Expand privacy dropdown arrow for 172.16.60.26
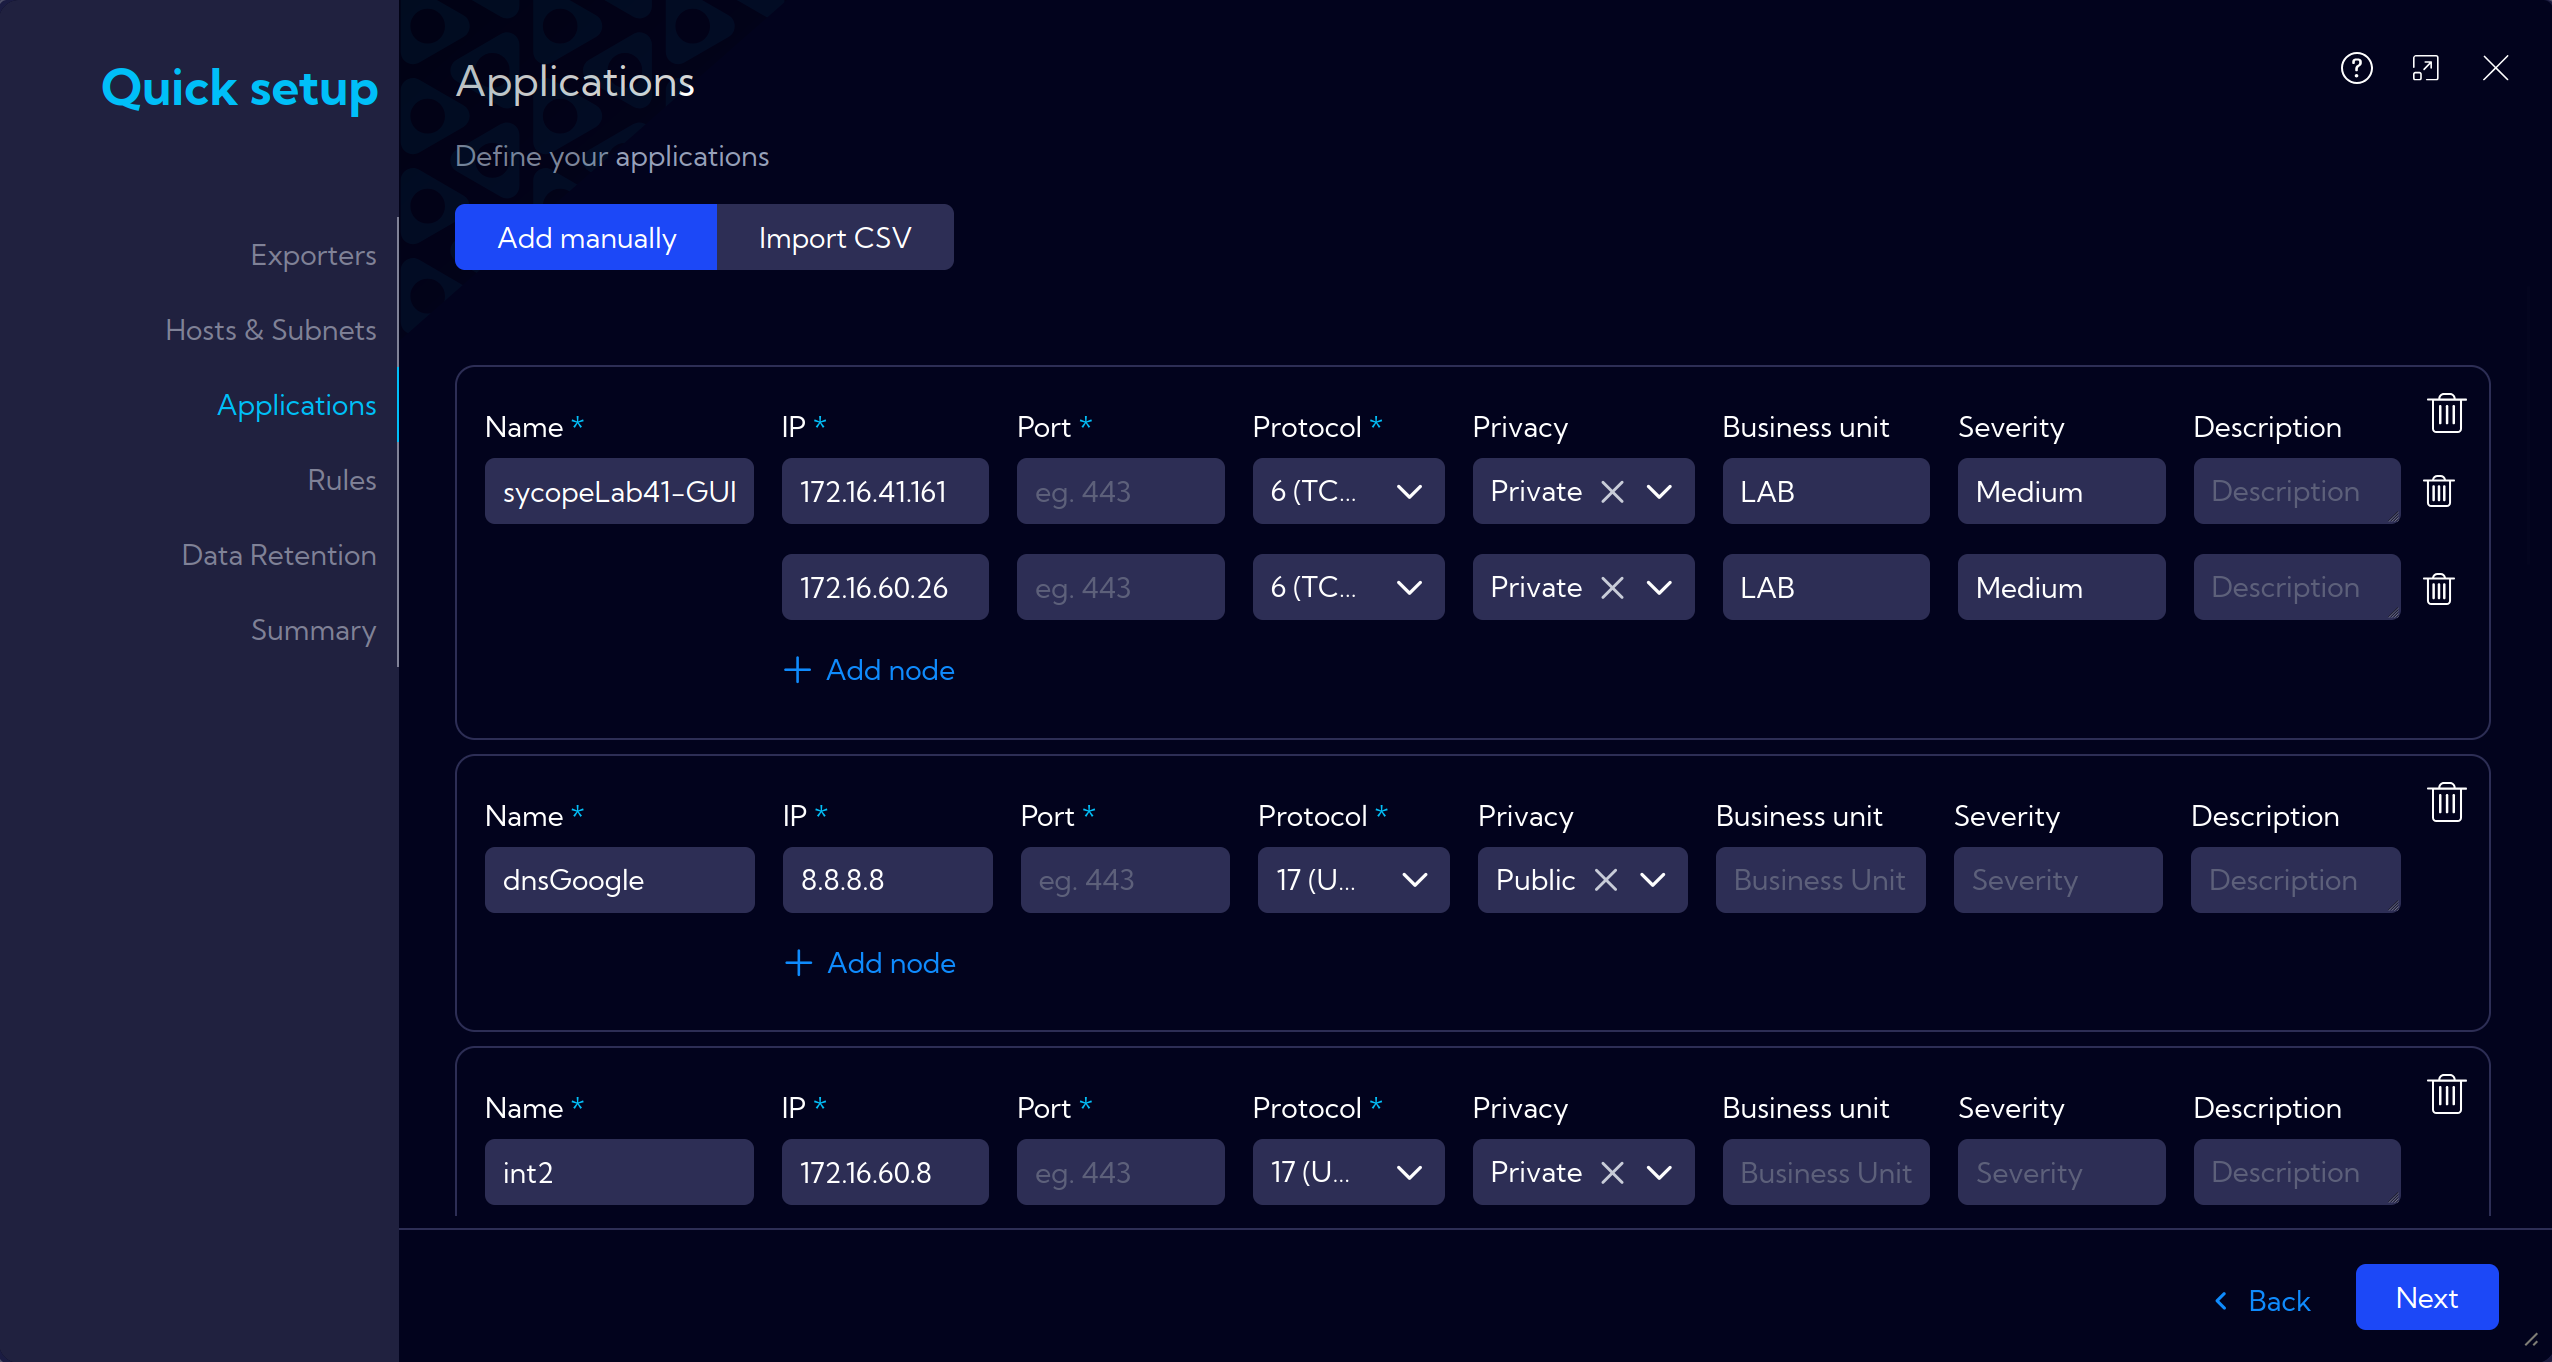The width and height of the screenshot is (2552, 1362). [x=1659, y=588]
